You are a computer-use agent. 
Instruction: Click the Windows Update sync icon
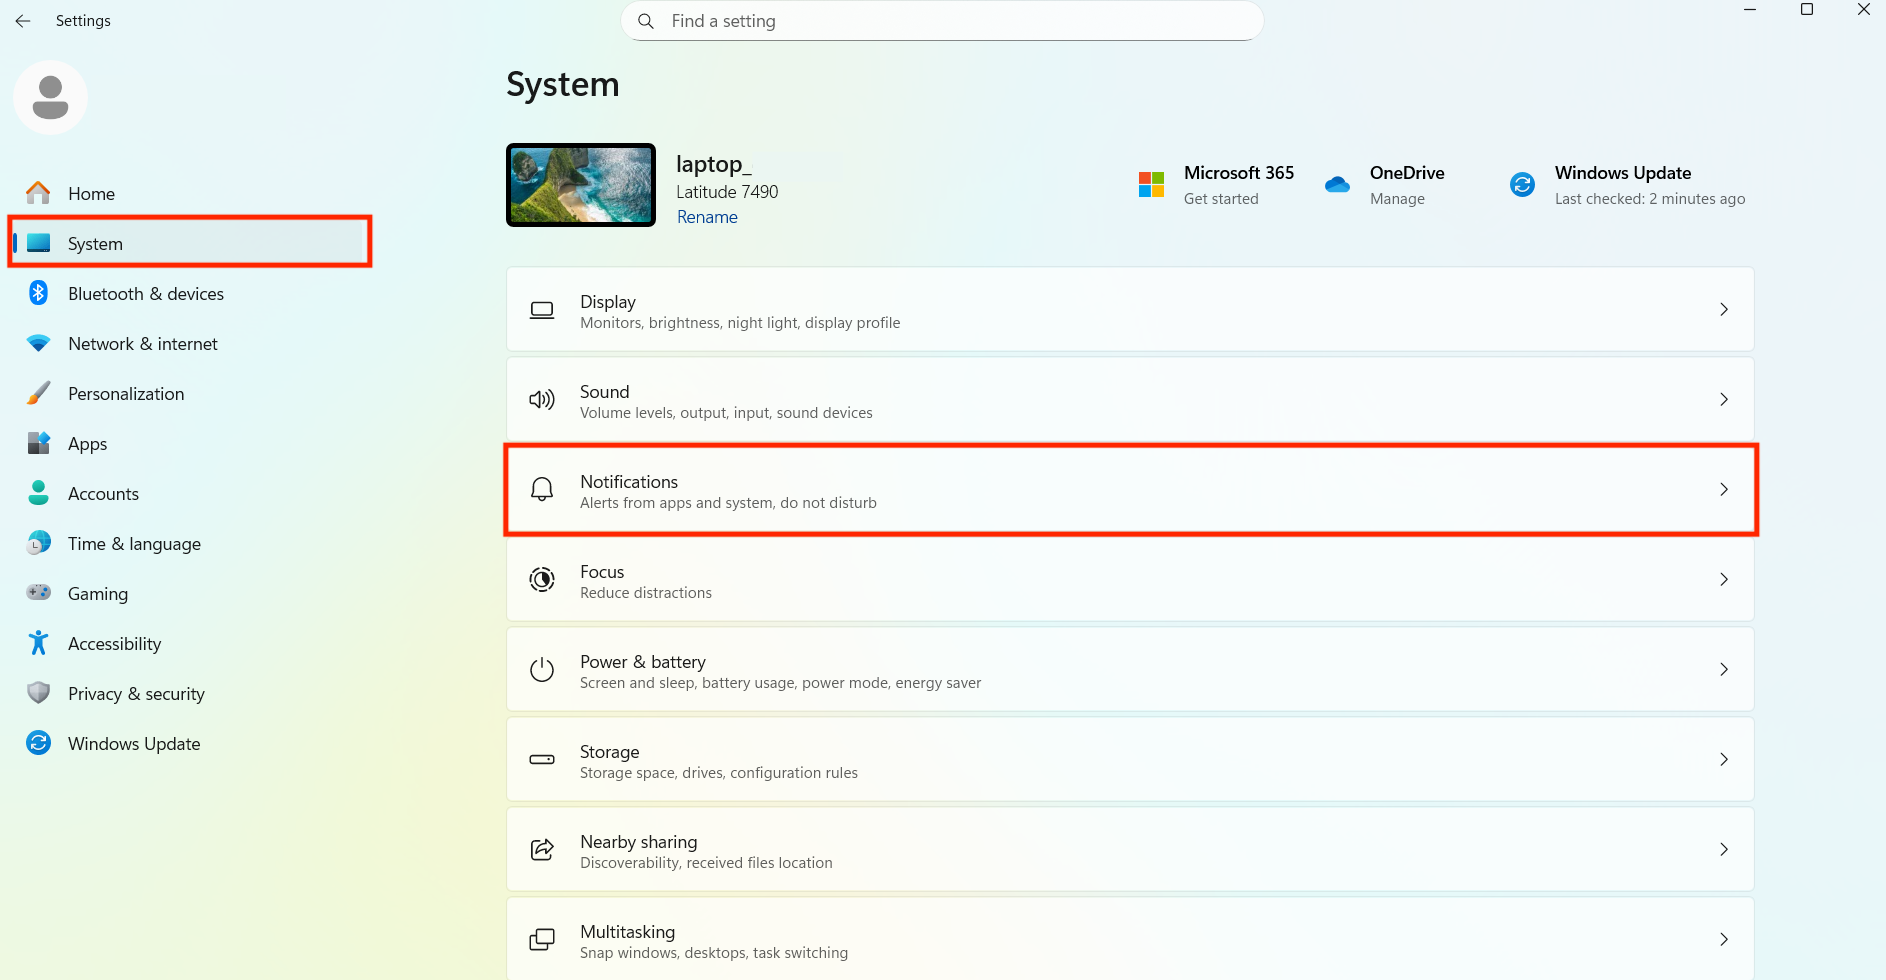tap(38, 743)
